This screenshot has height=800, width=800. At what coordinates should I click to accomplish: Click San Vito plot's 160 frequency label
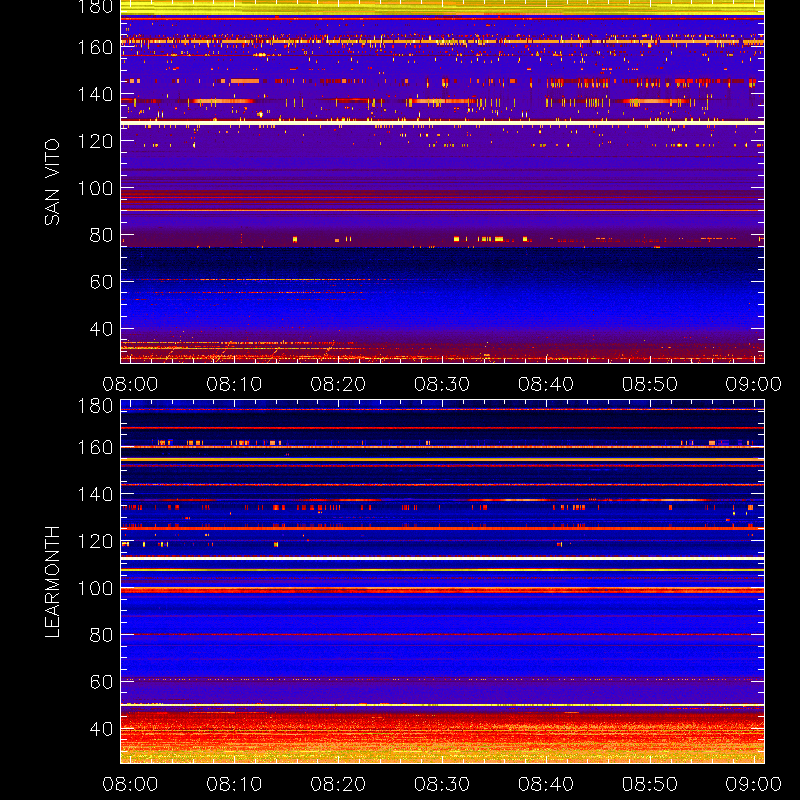pyautogui.click(x=95, y=47)
